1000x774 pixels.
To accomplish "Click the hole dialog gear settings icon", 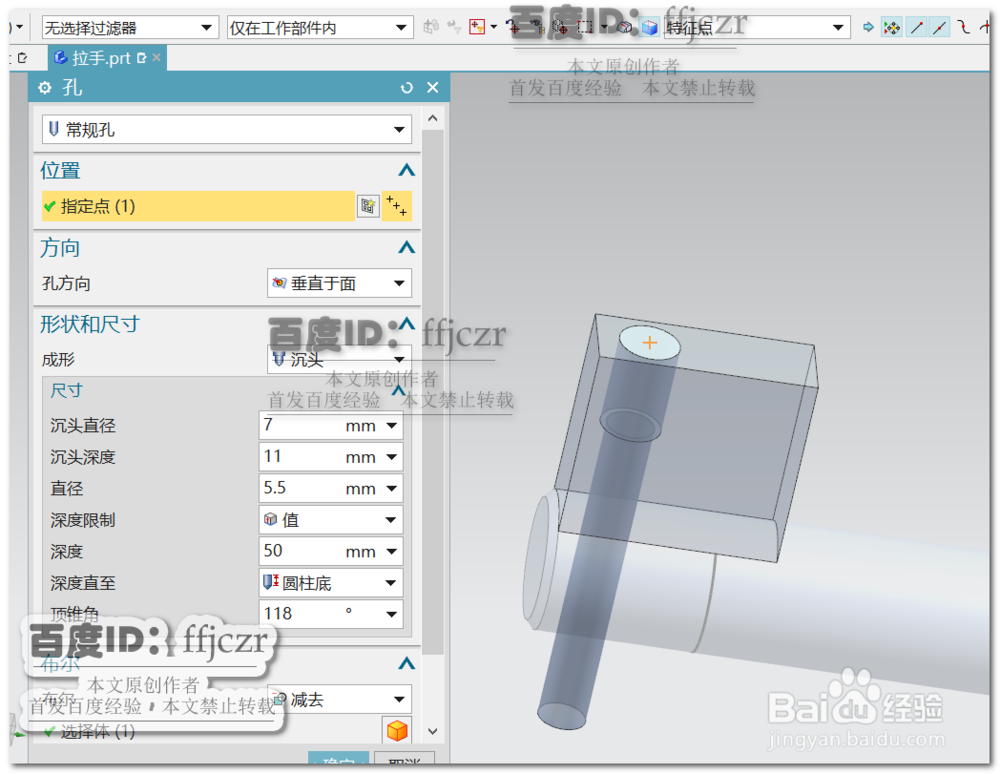I will (x=45, y=87).
